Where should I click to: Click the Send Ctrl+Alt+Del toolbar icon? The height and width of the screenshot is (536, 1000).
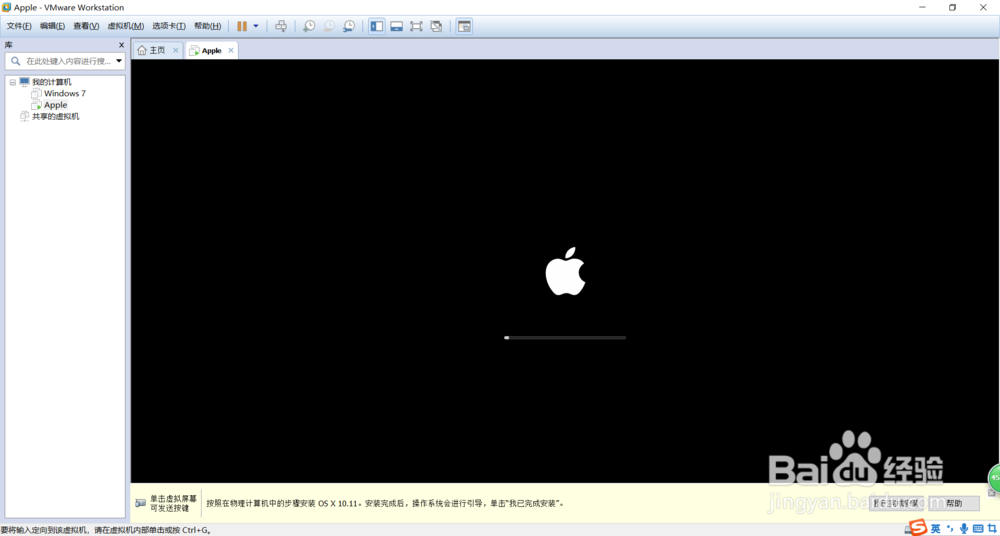tap(281, 26)
